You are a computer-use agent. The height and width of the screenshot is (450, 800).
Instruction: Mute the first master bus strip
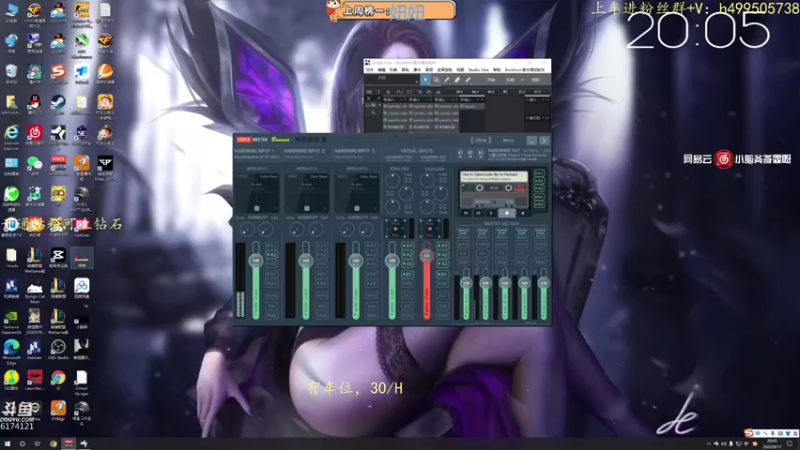point(463,262)
